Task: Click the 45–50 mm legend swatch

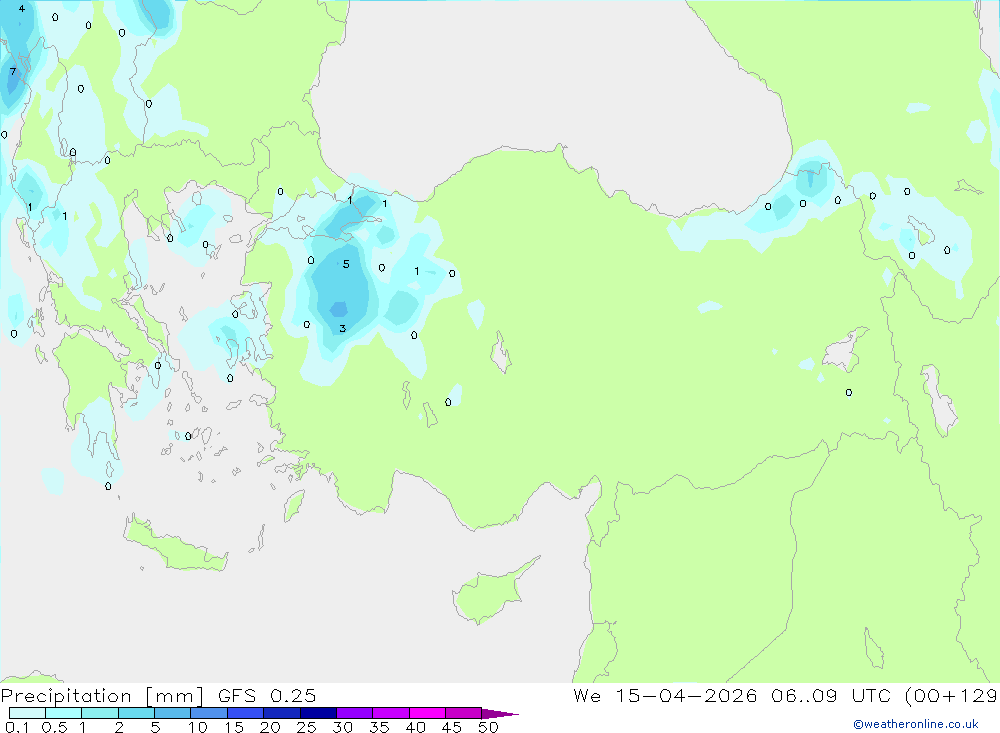Action: click(463, 713)
